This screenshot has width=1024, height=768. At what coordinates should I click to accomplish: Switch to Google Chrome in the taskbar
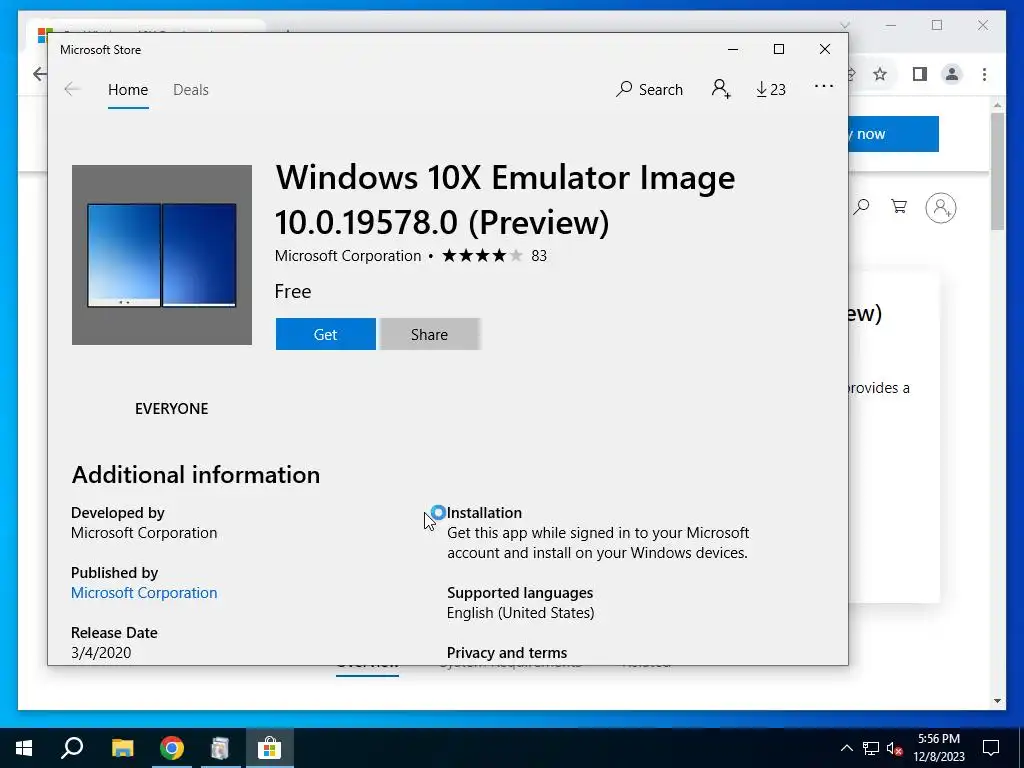click(x=172, y=748)
